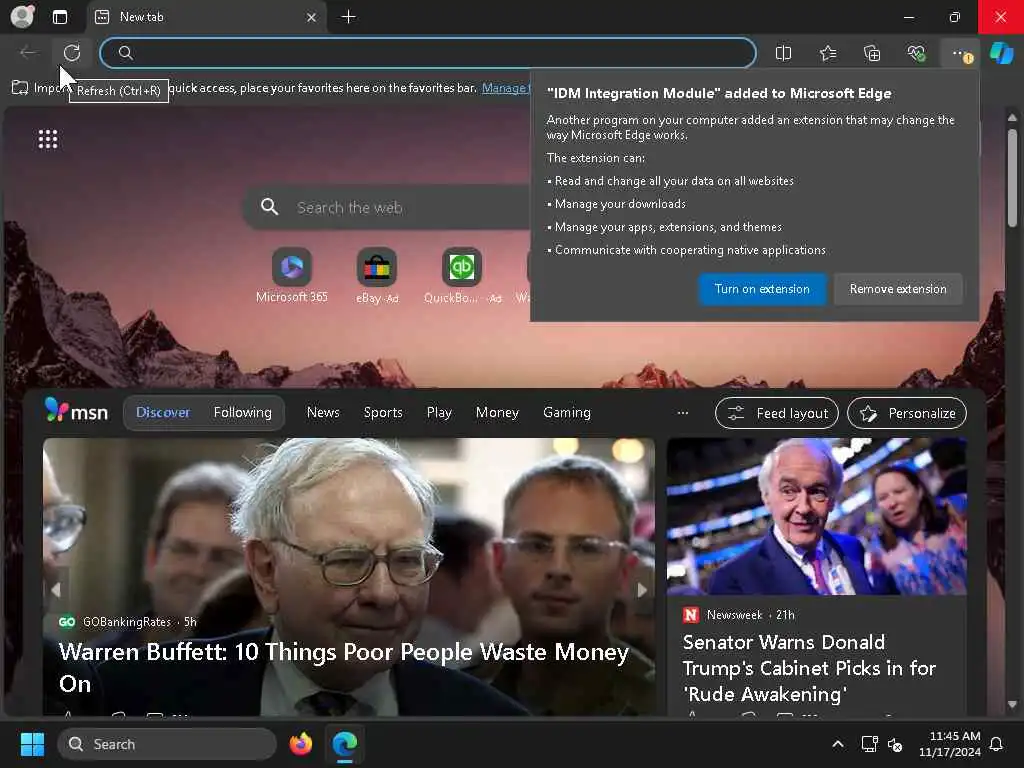
Task: Click the Personalize button
Action: pyautogui.click(x=906, y=413)
